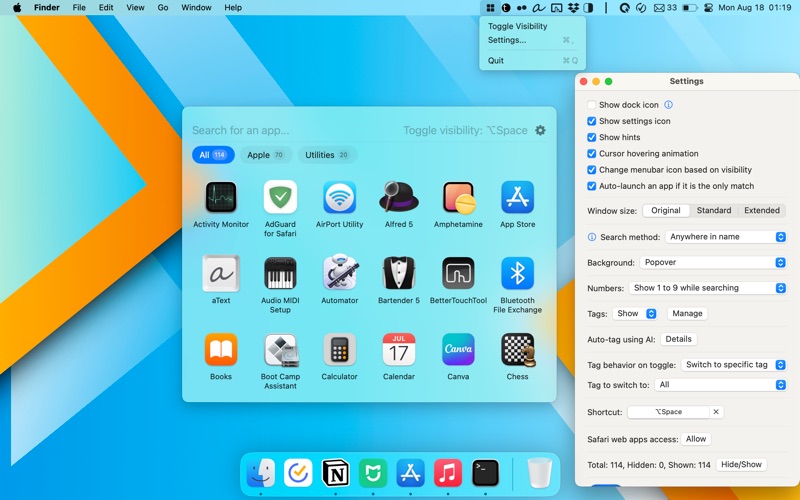800x500 pixels.
Task: Click the info icon beside Show dock icon
Action: (x=668, y=105)
